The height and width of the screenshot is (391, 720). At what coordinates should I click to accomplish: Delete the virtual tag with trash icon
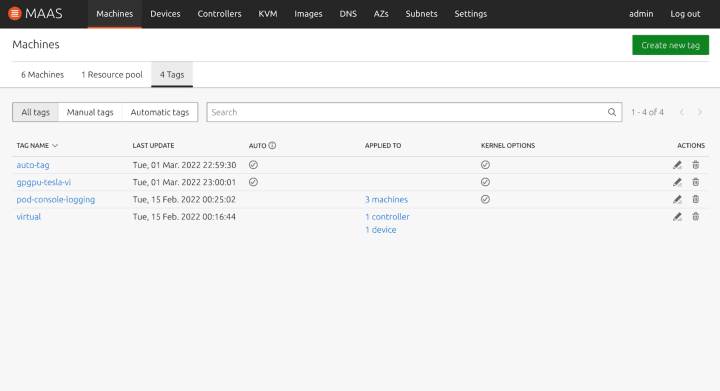click(x=696, y=217)
